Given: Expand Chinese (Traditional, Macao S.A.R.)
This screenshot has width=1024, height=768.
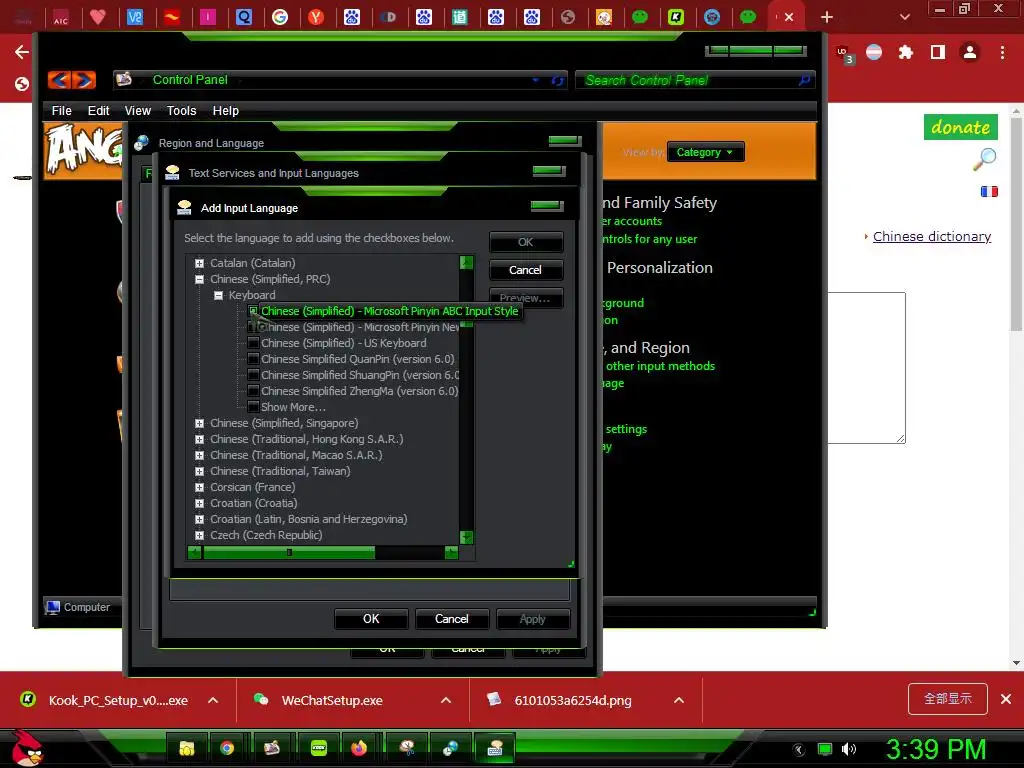Looking at the screenshot, I should tap(199, 455).
